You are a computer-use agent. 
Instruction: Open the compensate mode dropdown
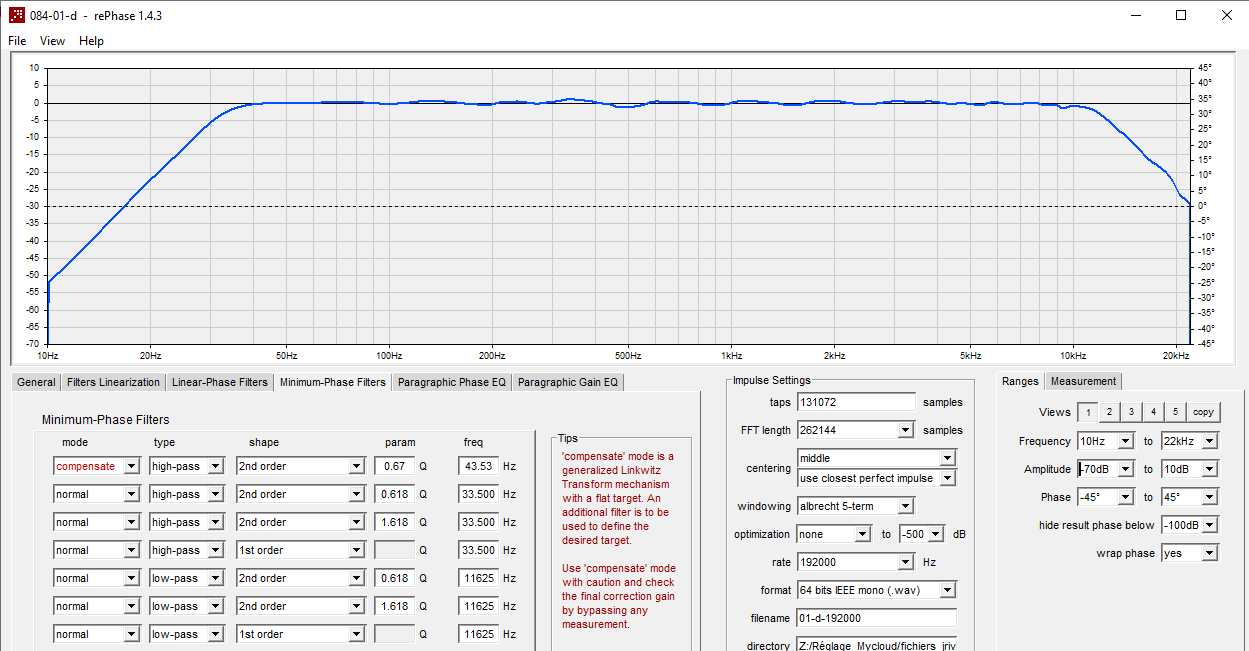click(131, 466)
